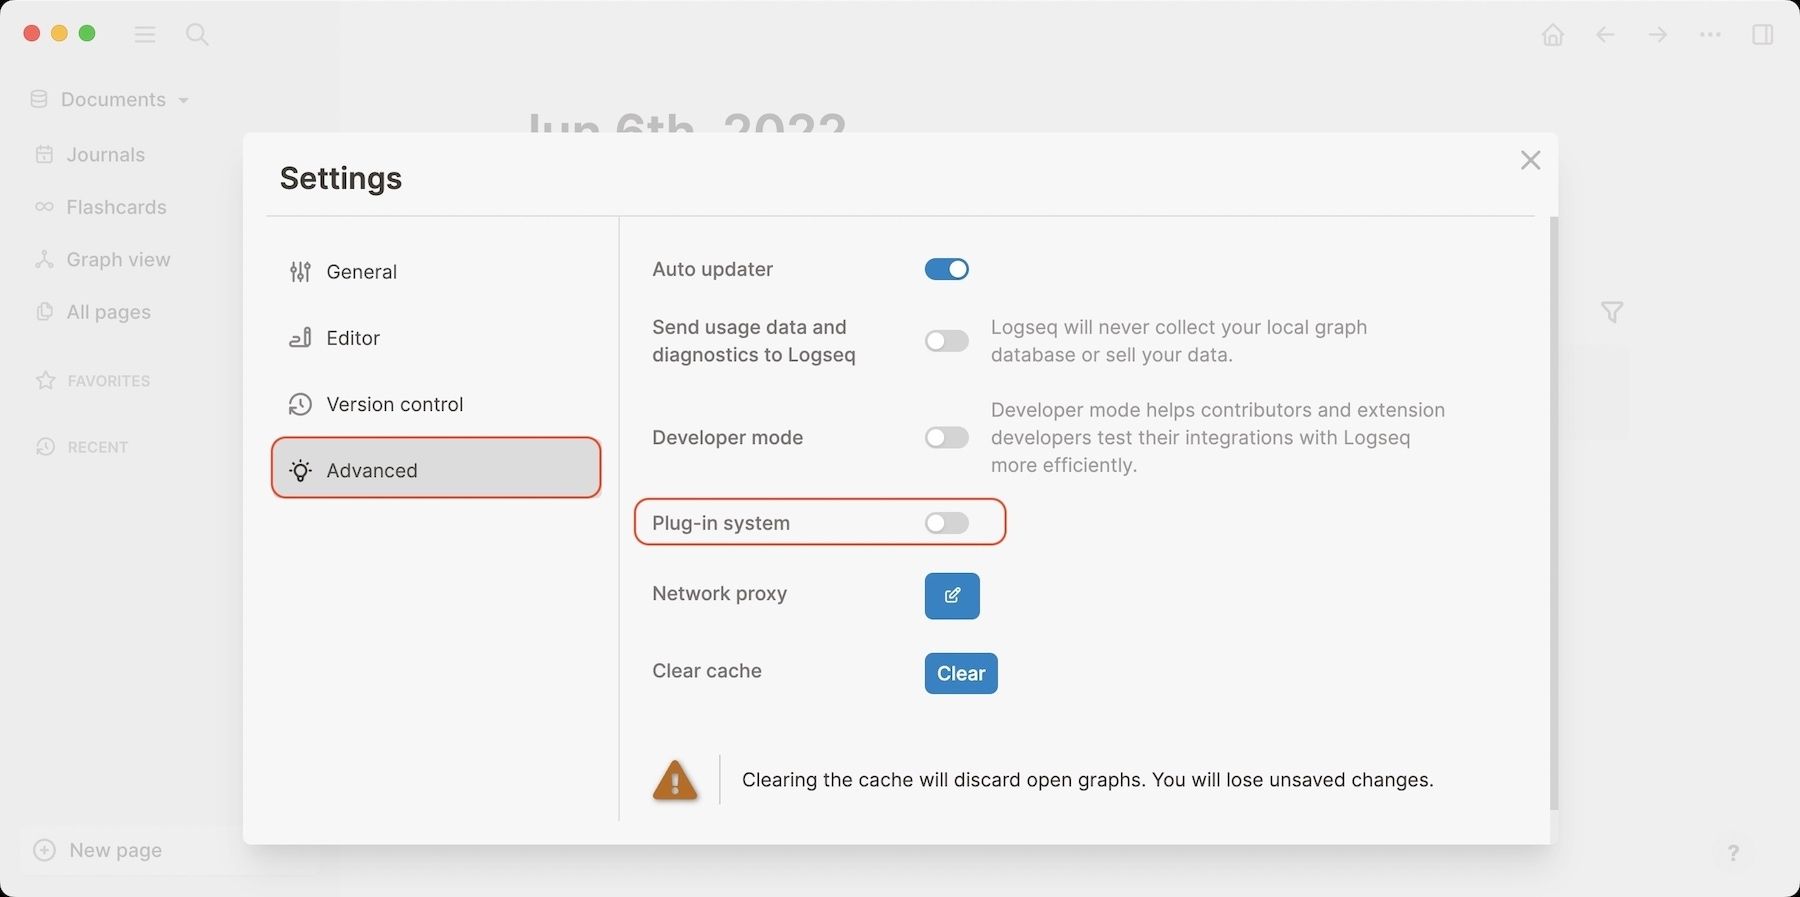This screenshot has width=1800, height=897.
Task: Disable the Auto updater toggle
Action: 946,269
